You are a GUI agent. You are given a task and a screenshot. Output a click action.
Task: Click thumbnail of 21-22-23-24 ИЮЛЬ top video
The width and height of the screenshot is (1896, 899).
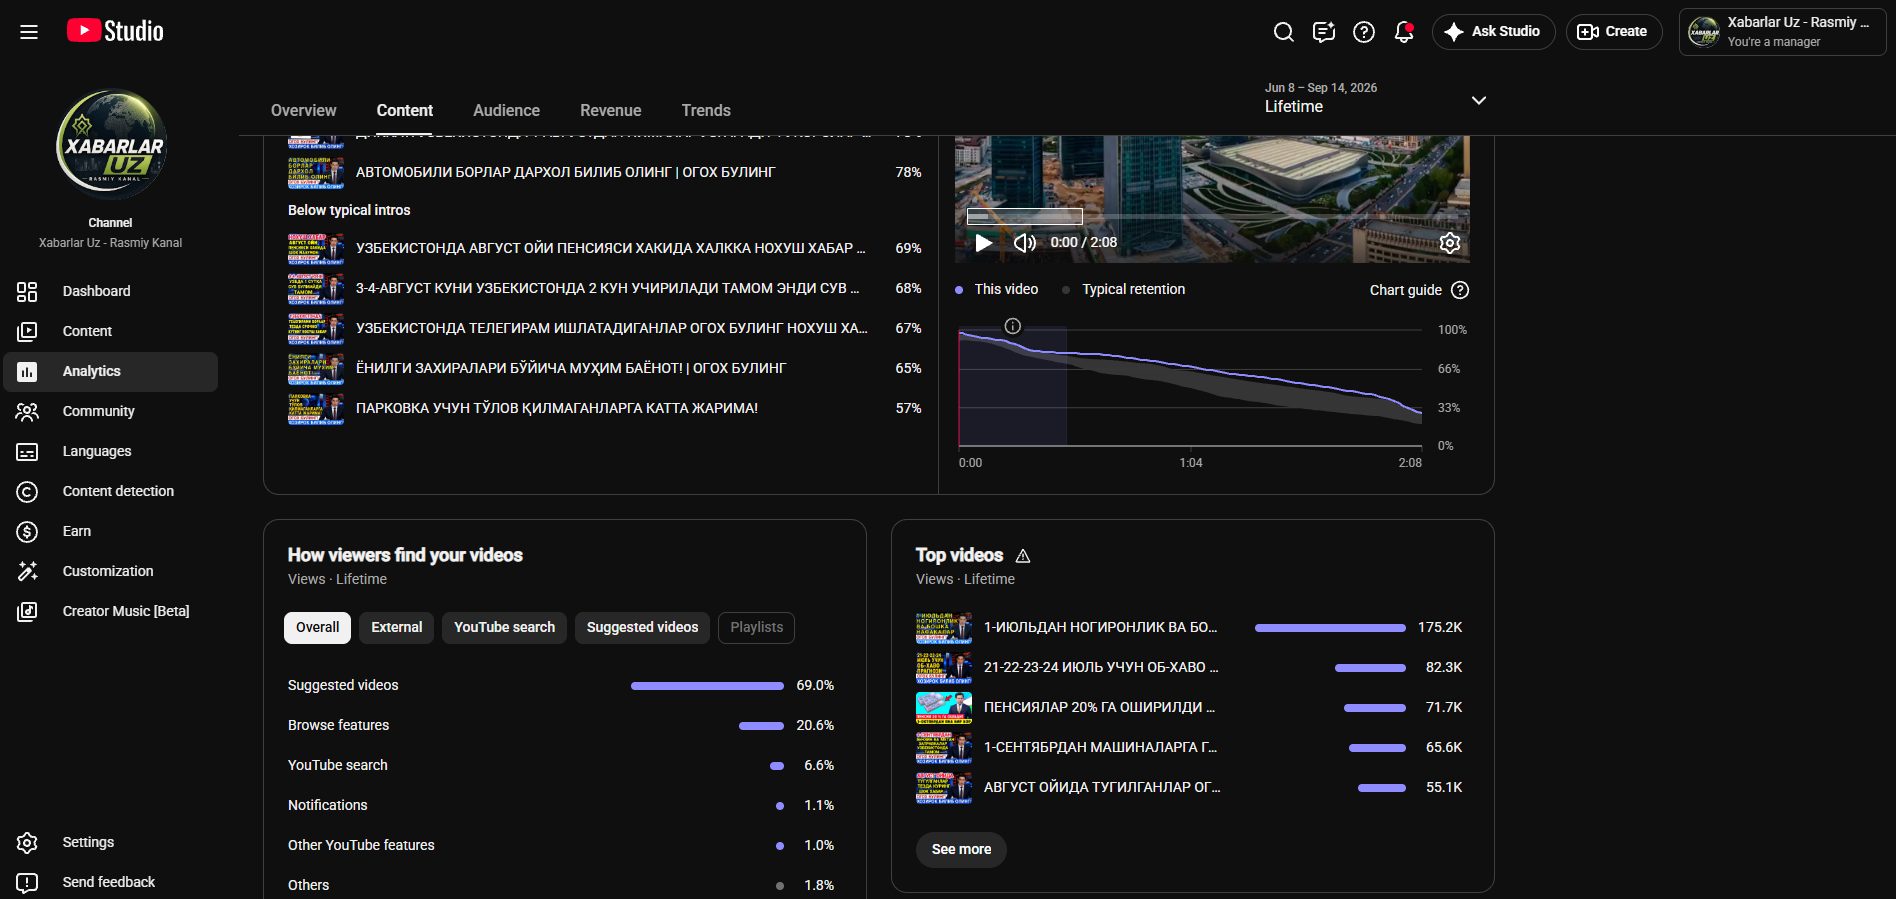tap(943, 667)
